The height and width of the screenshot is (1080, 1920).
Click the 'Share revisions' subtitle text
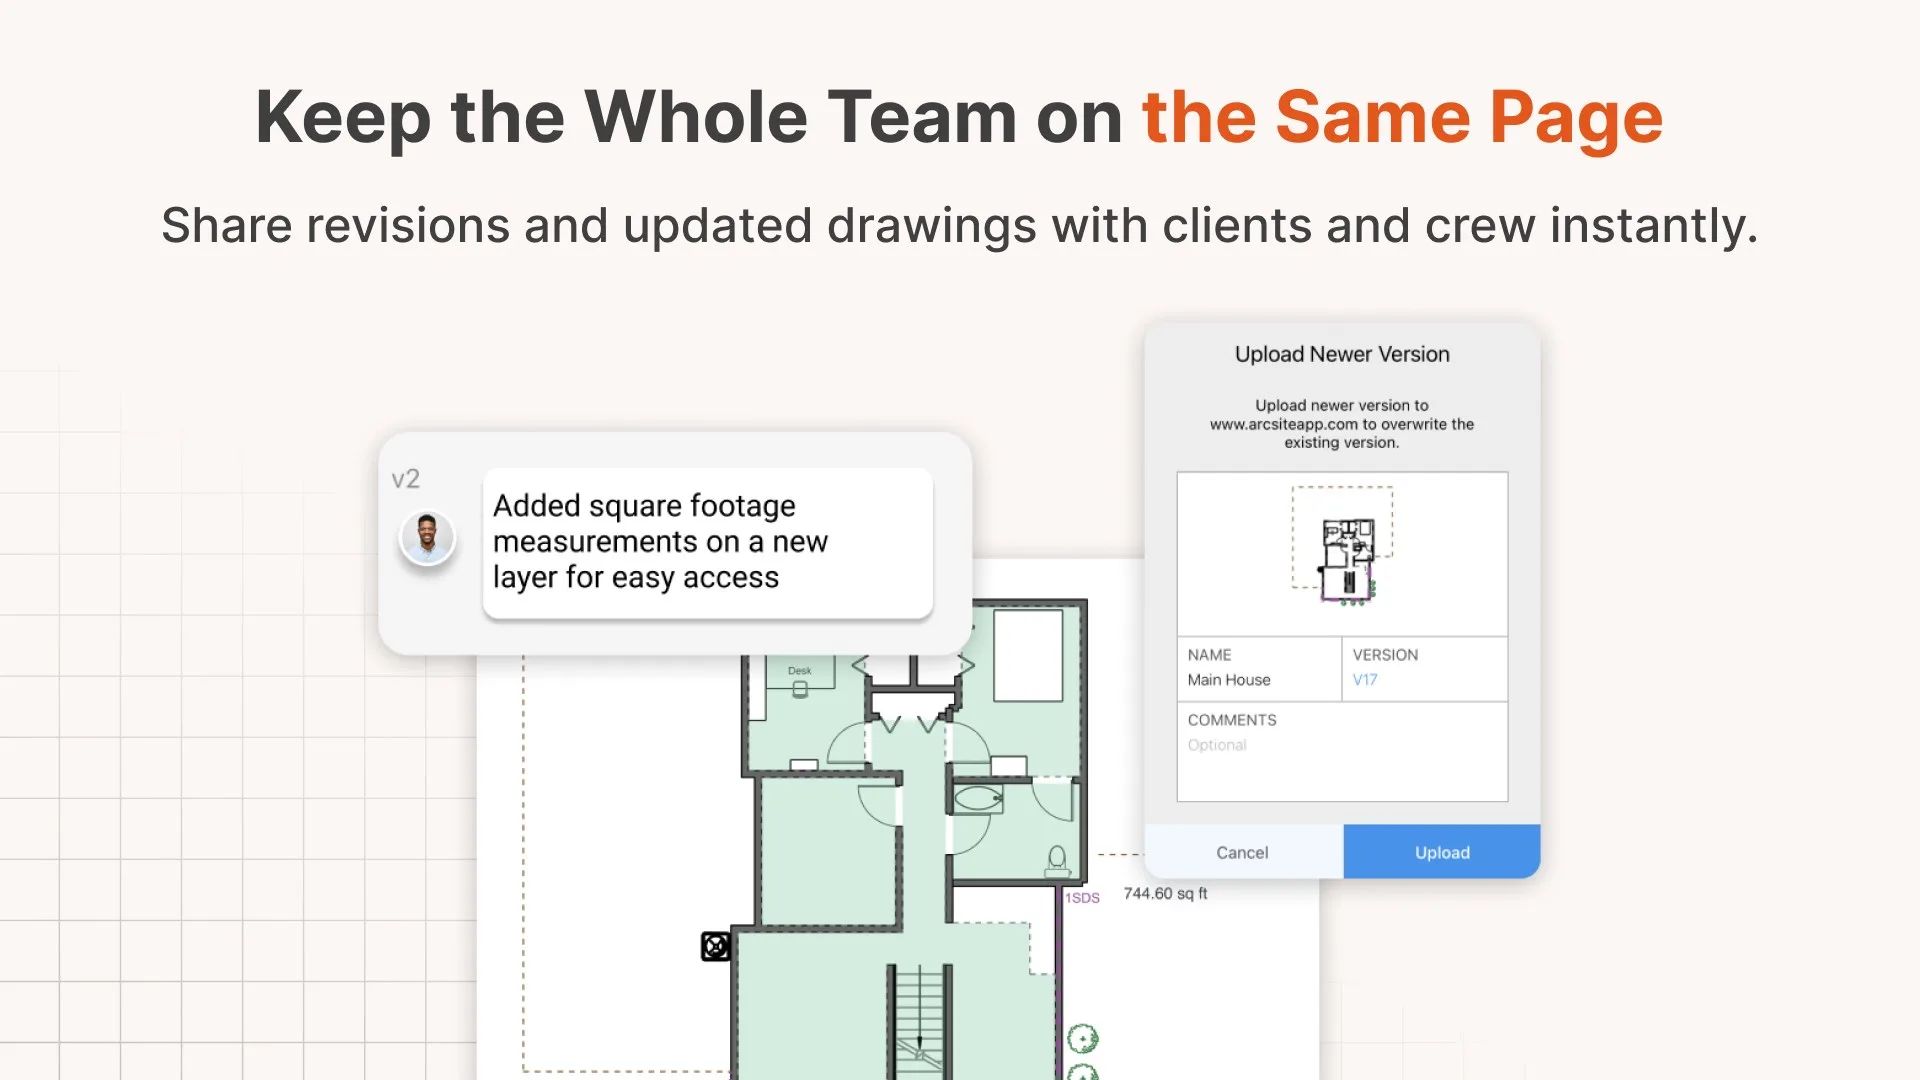pyautogui.click(x=959, y=225)
